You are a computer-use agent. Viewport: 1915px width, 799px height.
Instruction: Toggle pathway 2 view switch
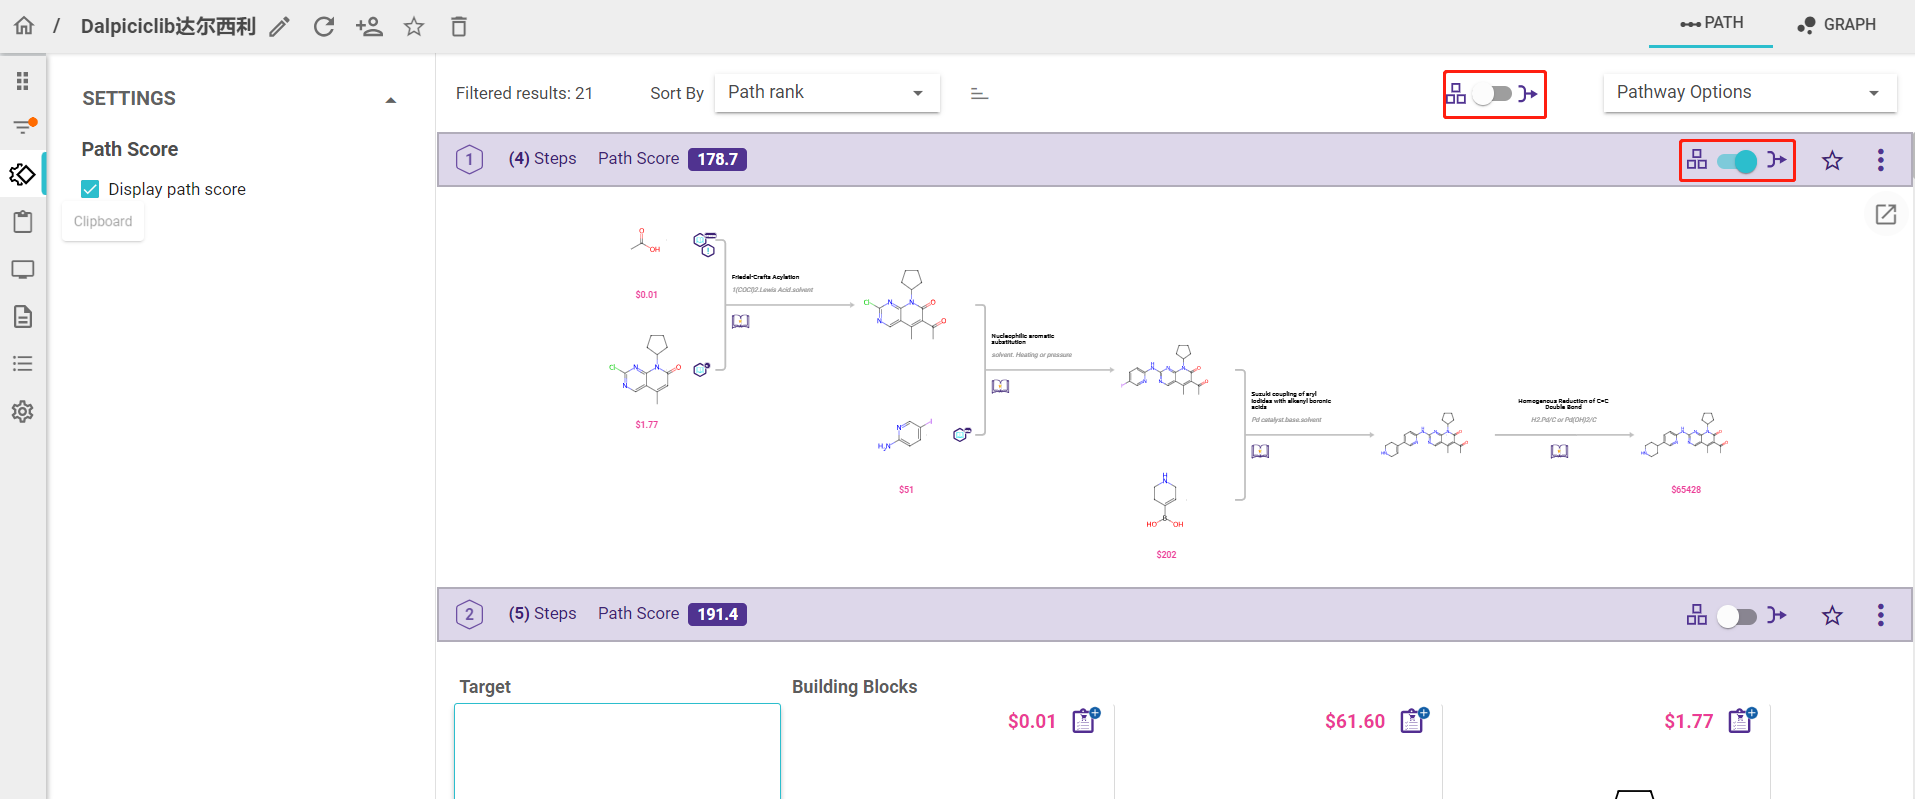coord(1737,616)
